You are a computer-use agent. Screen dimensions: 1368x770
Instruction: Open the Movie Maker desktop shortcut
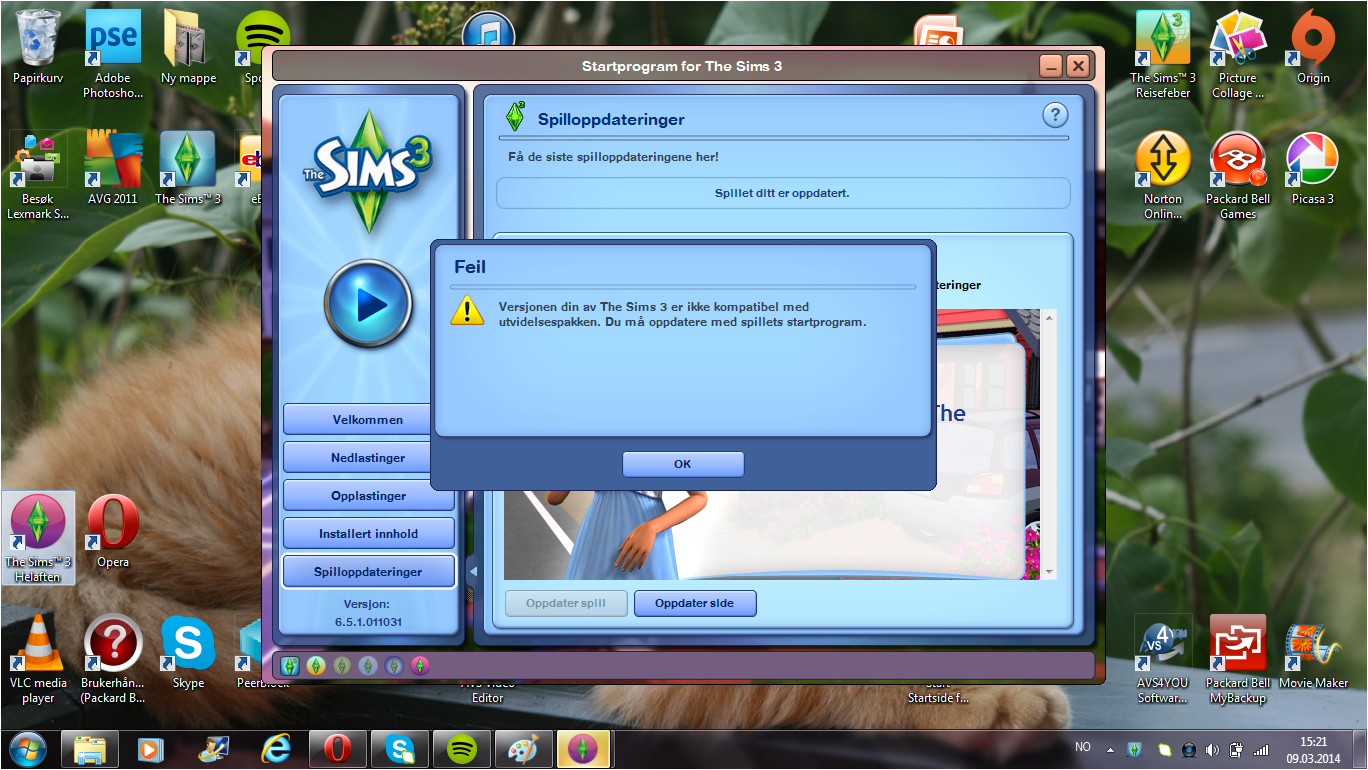coord(1313,652)
